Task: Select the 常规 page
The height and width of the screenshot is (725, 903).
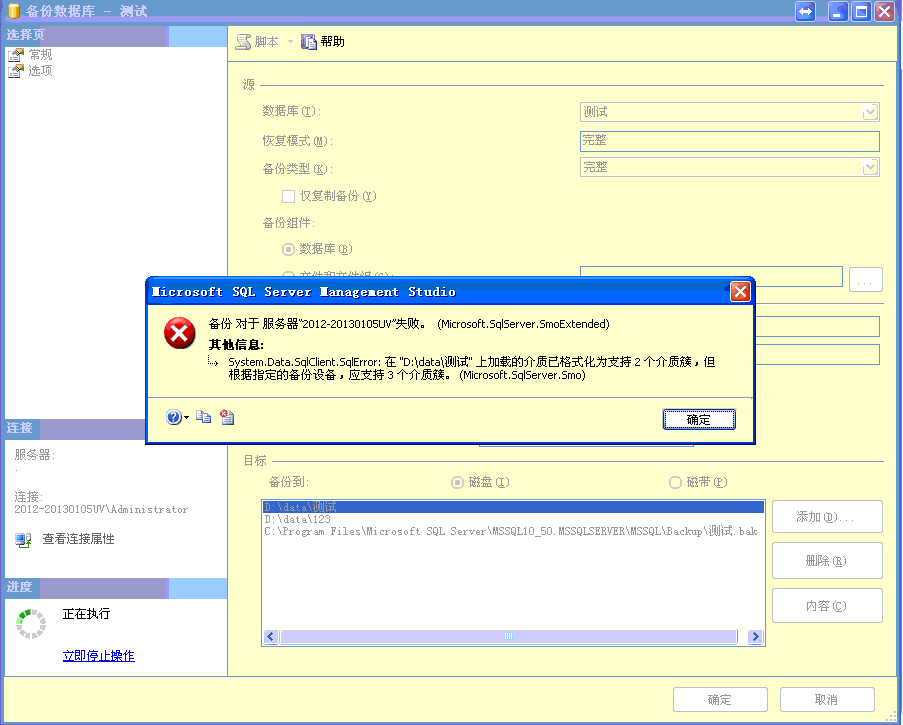Action: pyautogui.click(x=40, y=55)
